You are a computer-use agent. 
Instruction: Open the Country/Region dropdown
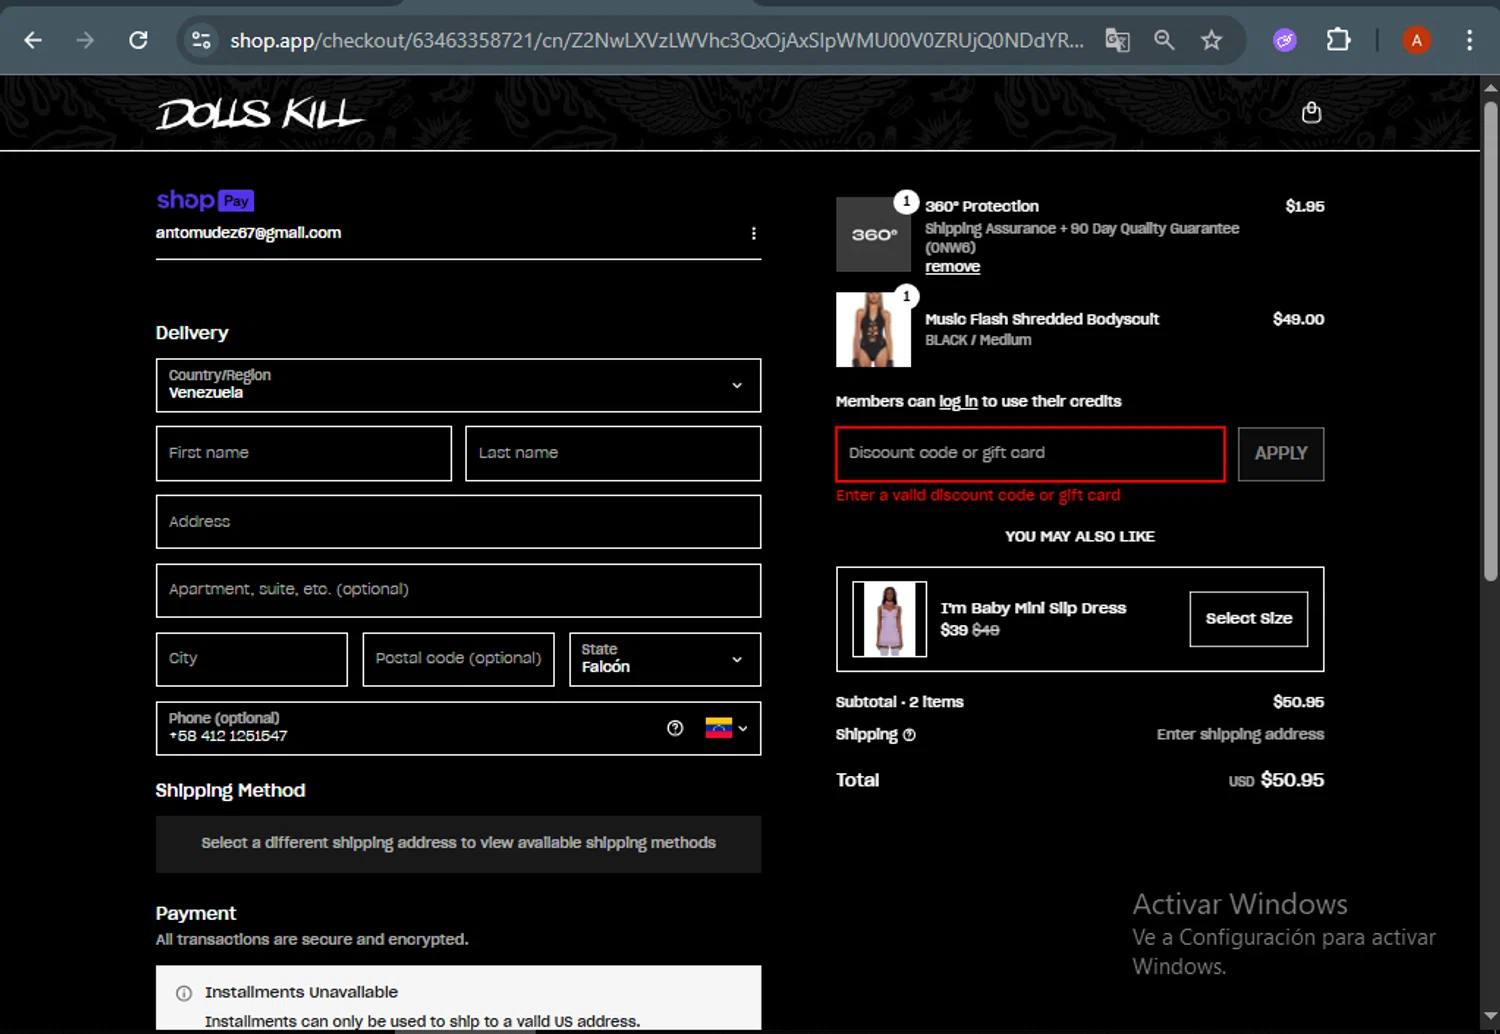pyautogui.click(x=458, y=385)
